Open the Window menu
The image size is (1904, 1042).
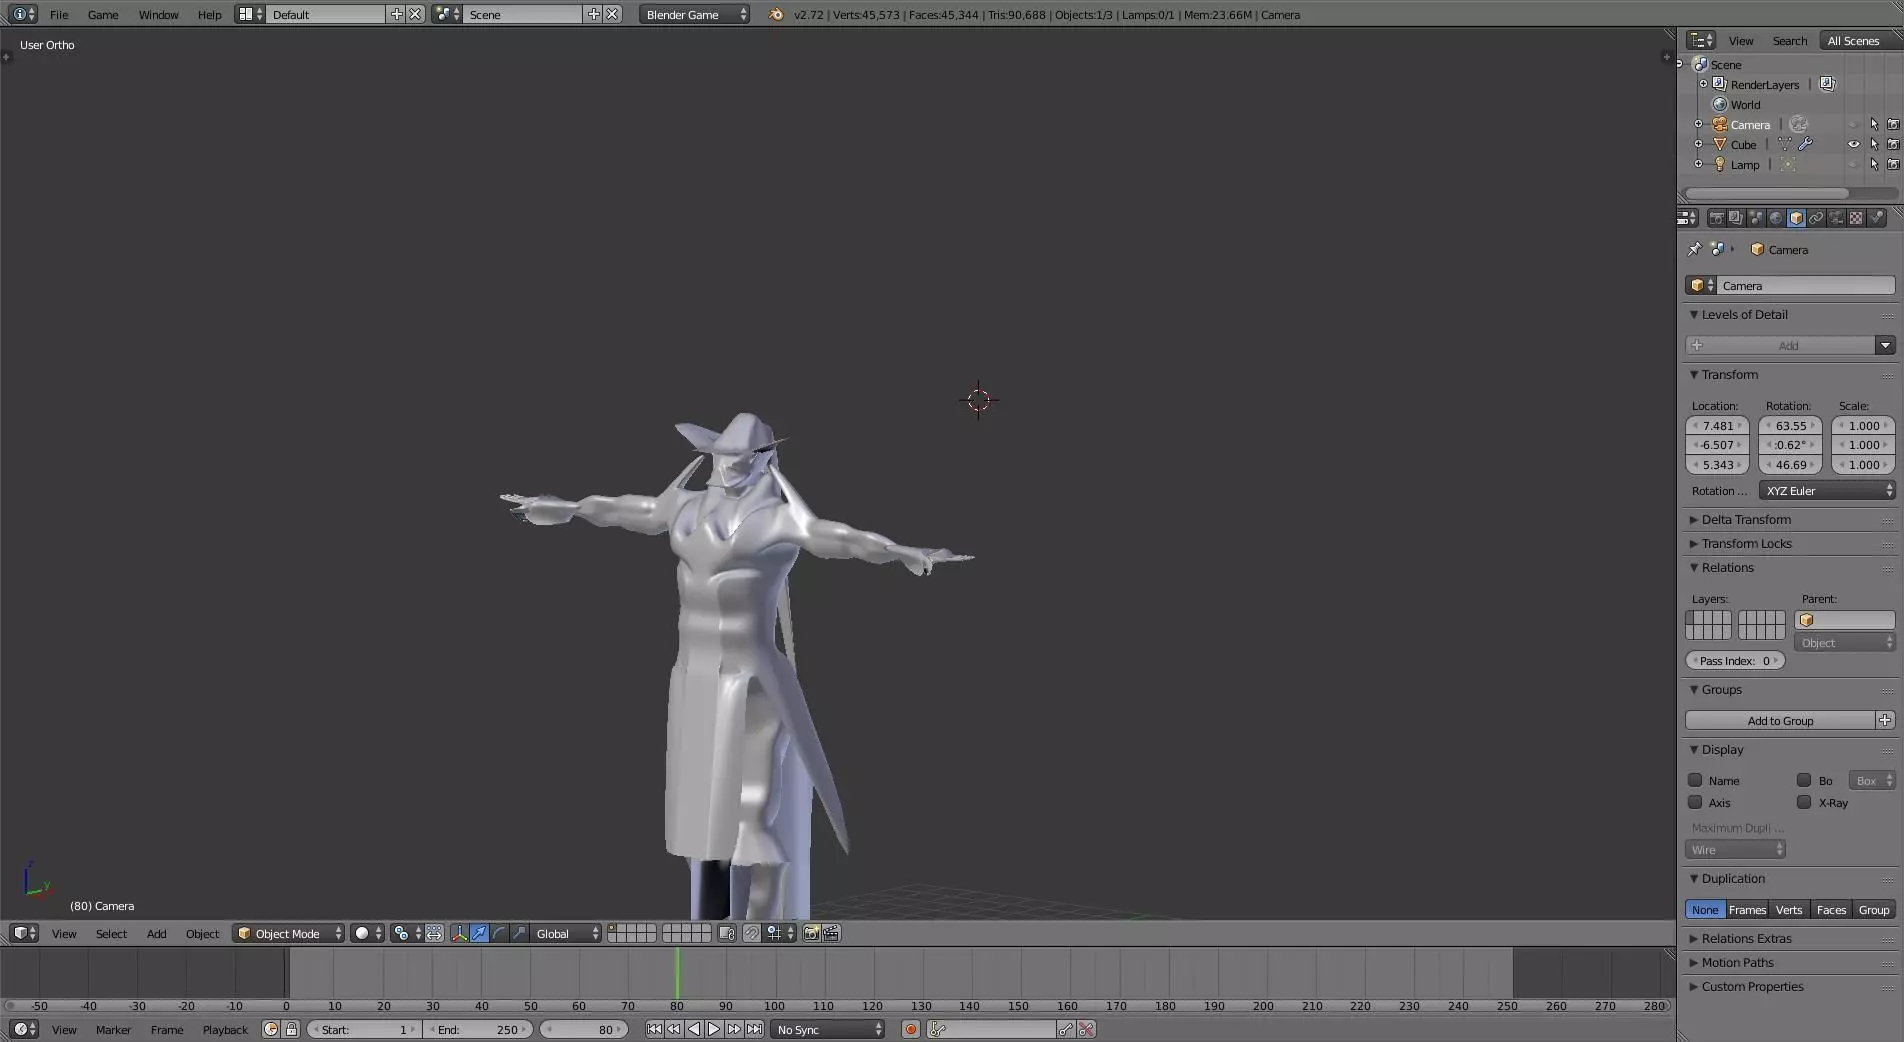tap(158, 15)
